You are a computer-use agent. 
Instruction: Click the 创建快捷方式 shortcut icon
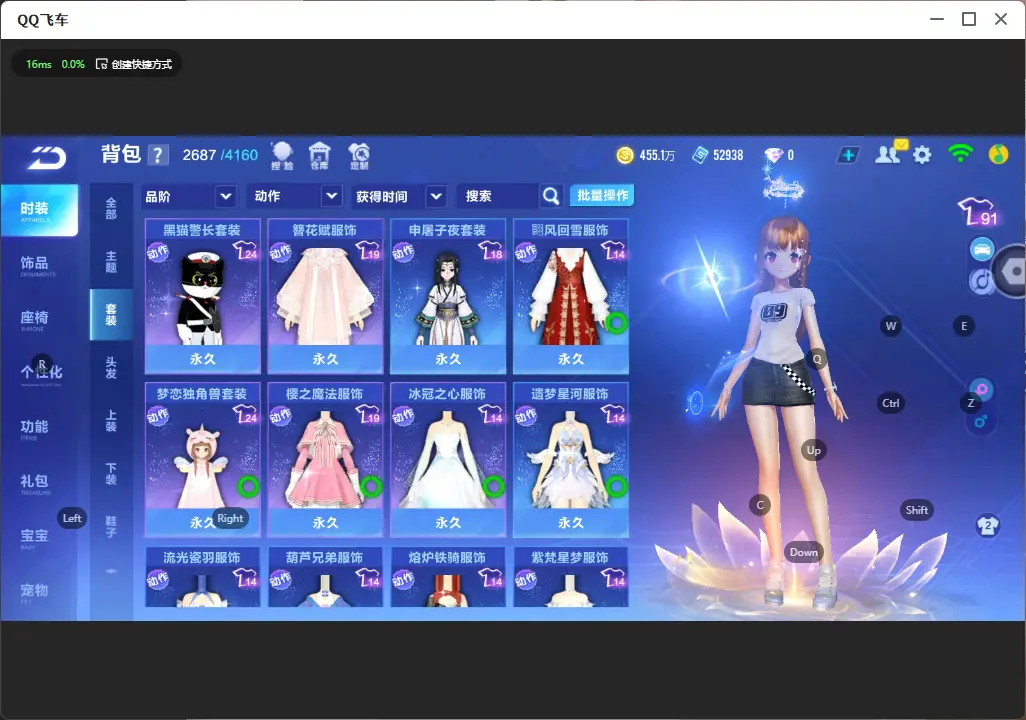(x=101, y=64)
